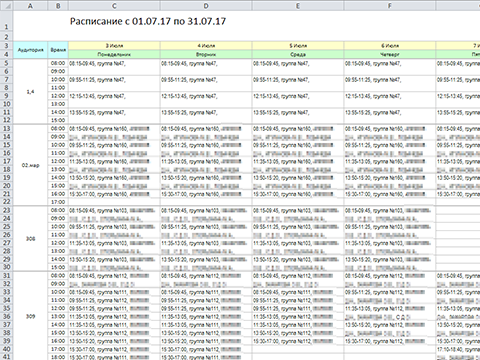Select the 'Четверг' weekday cell
480x360 pixels.
(390, 54)
